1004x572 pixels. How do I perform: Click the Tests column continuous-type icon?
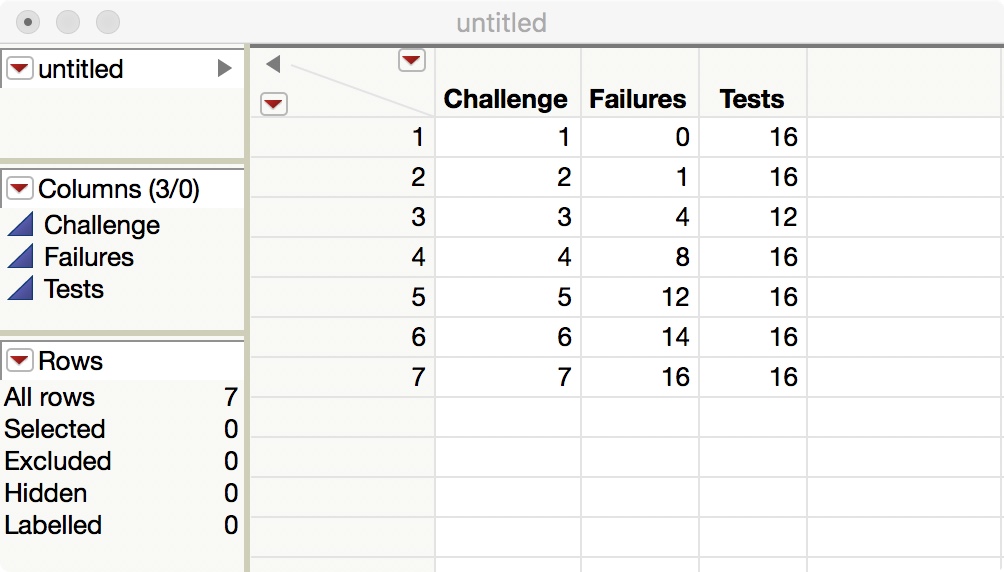[20, 289]
